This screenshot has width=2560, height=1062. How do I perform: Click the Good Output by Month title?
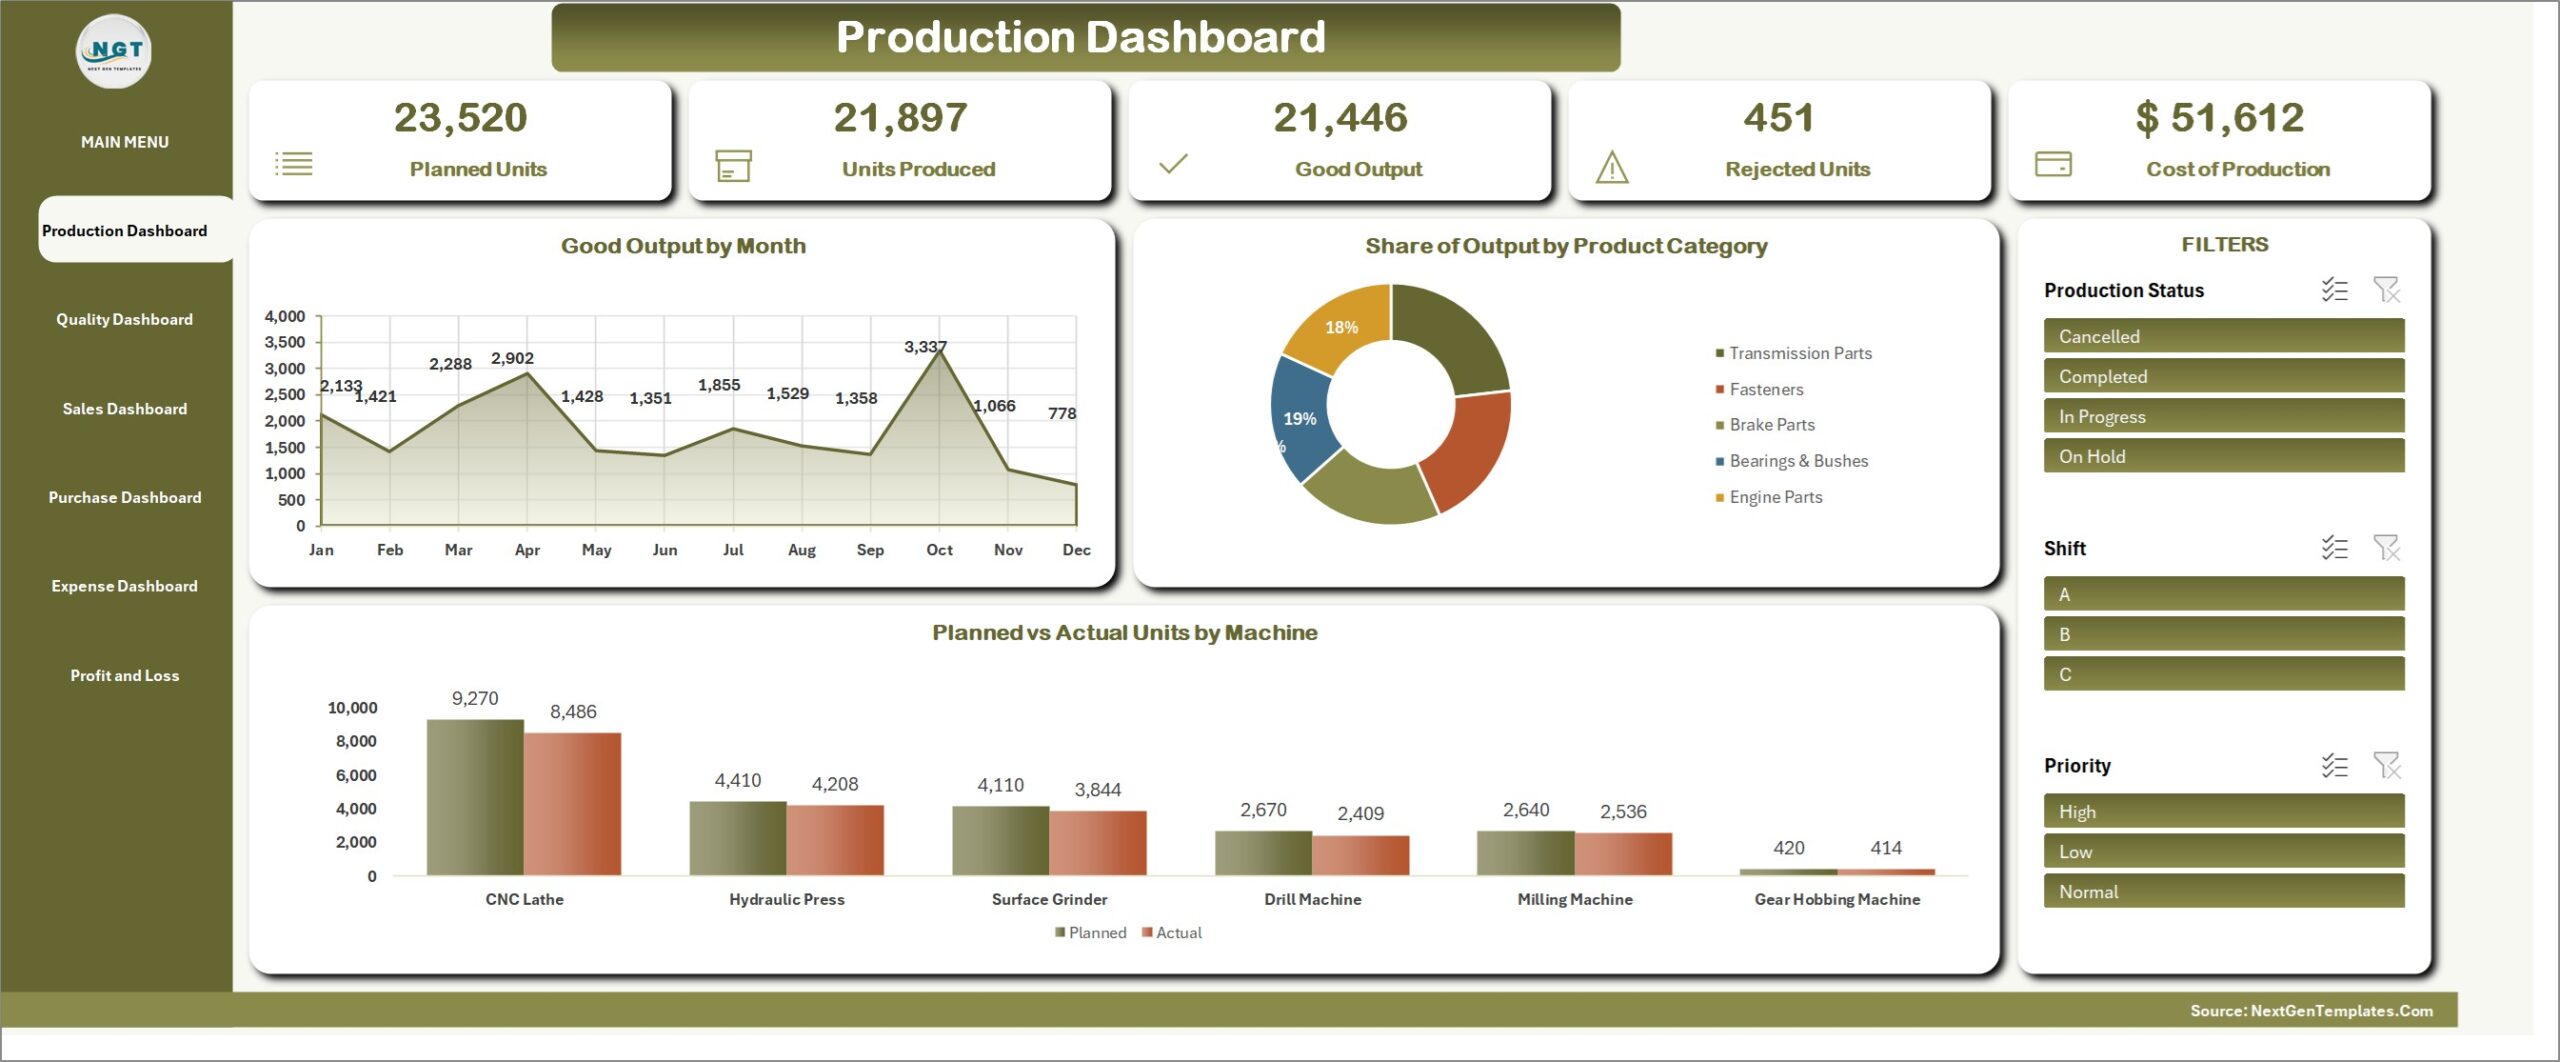pos(683,246)
